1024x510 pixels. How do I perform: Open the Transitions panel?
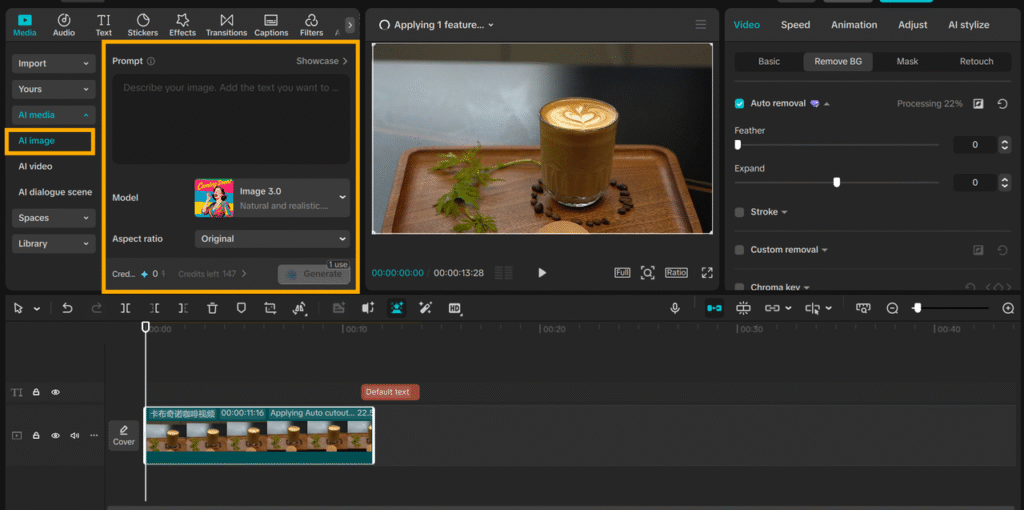click(x=226, y=25)
